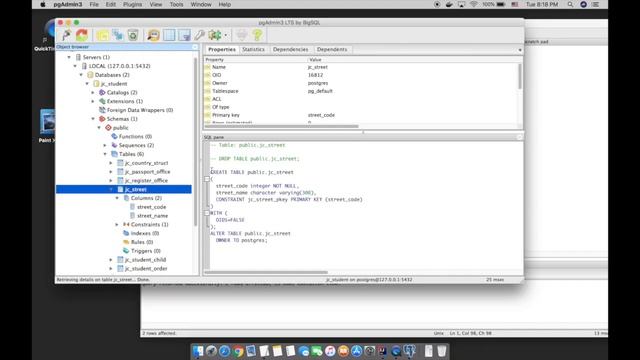Screen dimensions: 640x360
Task: Switch to the Dependents tab
Action: click(332, 49)
